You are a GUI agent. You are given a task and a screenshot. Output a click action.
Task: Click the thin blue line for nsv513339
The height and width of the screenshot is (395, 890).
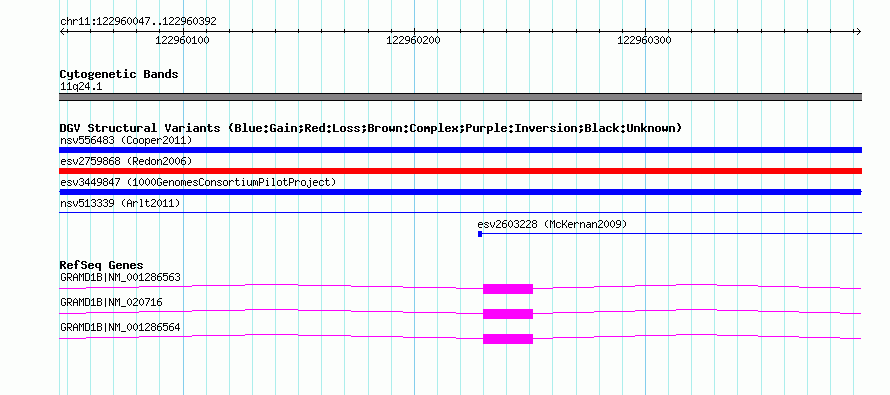point(460,212)
